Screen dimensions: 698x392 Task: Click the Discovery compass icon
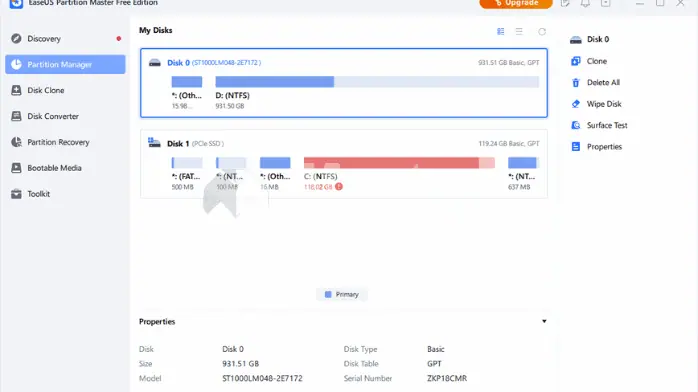tap(16, 39)
